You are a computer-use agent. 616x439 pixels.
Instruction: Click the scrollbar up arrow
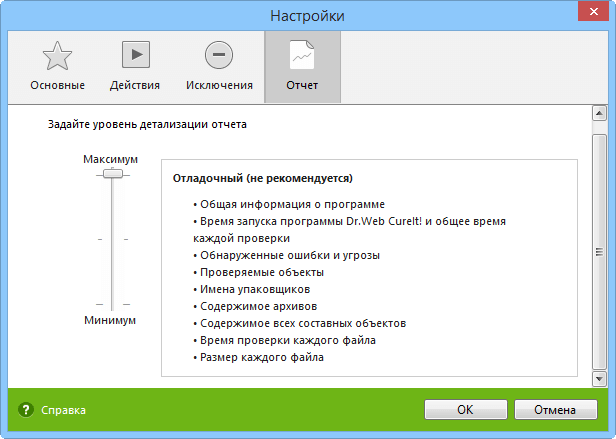[599, 114]
